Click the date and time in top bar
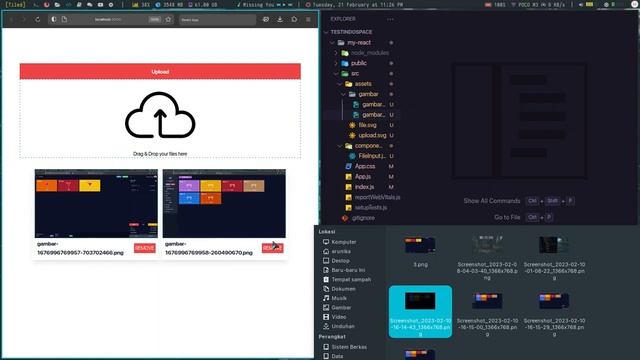The image size is (640, 360). (x=354, y=4)
